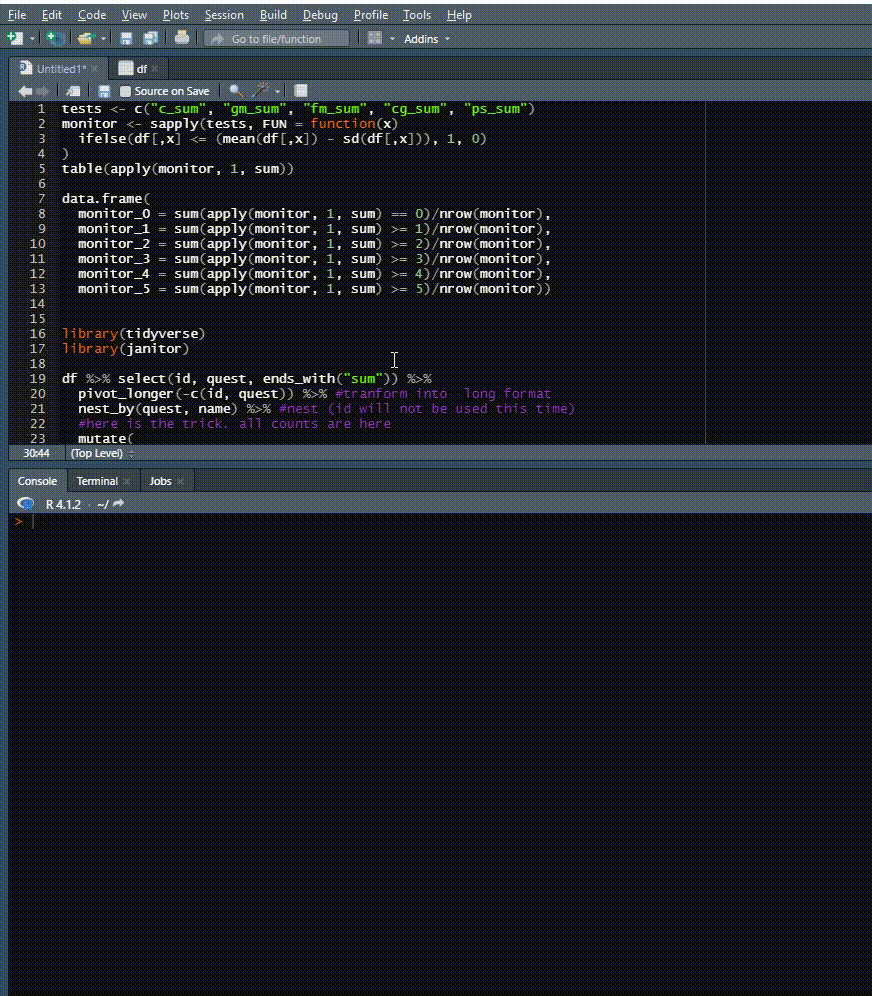872x996 pixels.
Task: Toggle the Source on Save checkbox
Action: tap(125, 91)
